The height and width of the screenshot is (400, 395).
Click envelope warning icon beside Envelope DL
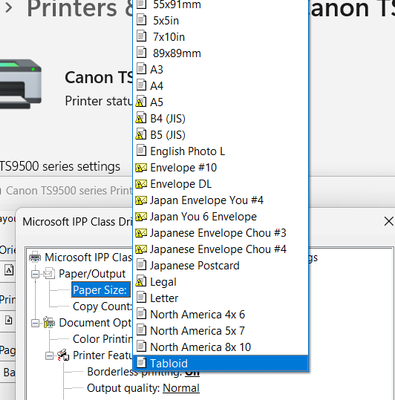(141, 184)
